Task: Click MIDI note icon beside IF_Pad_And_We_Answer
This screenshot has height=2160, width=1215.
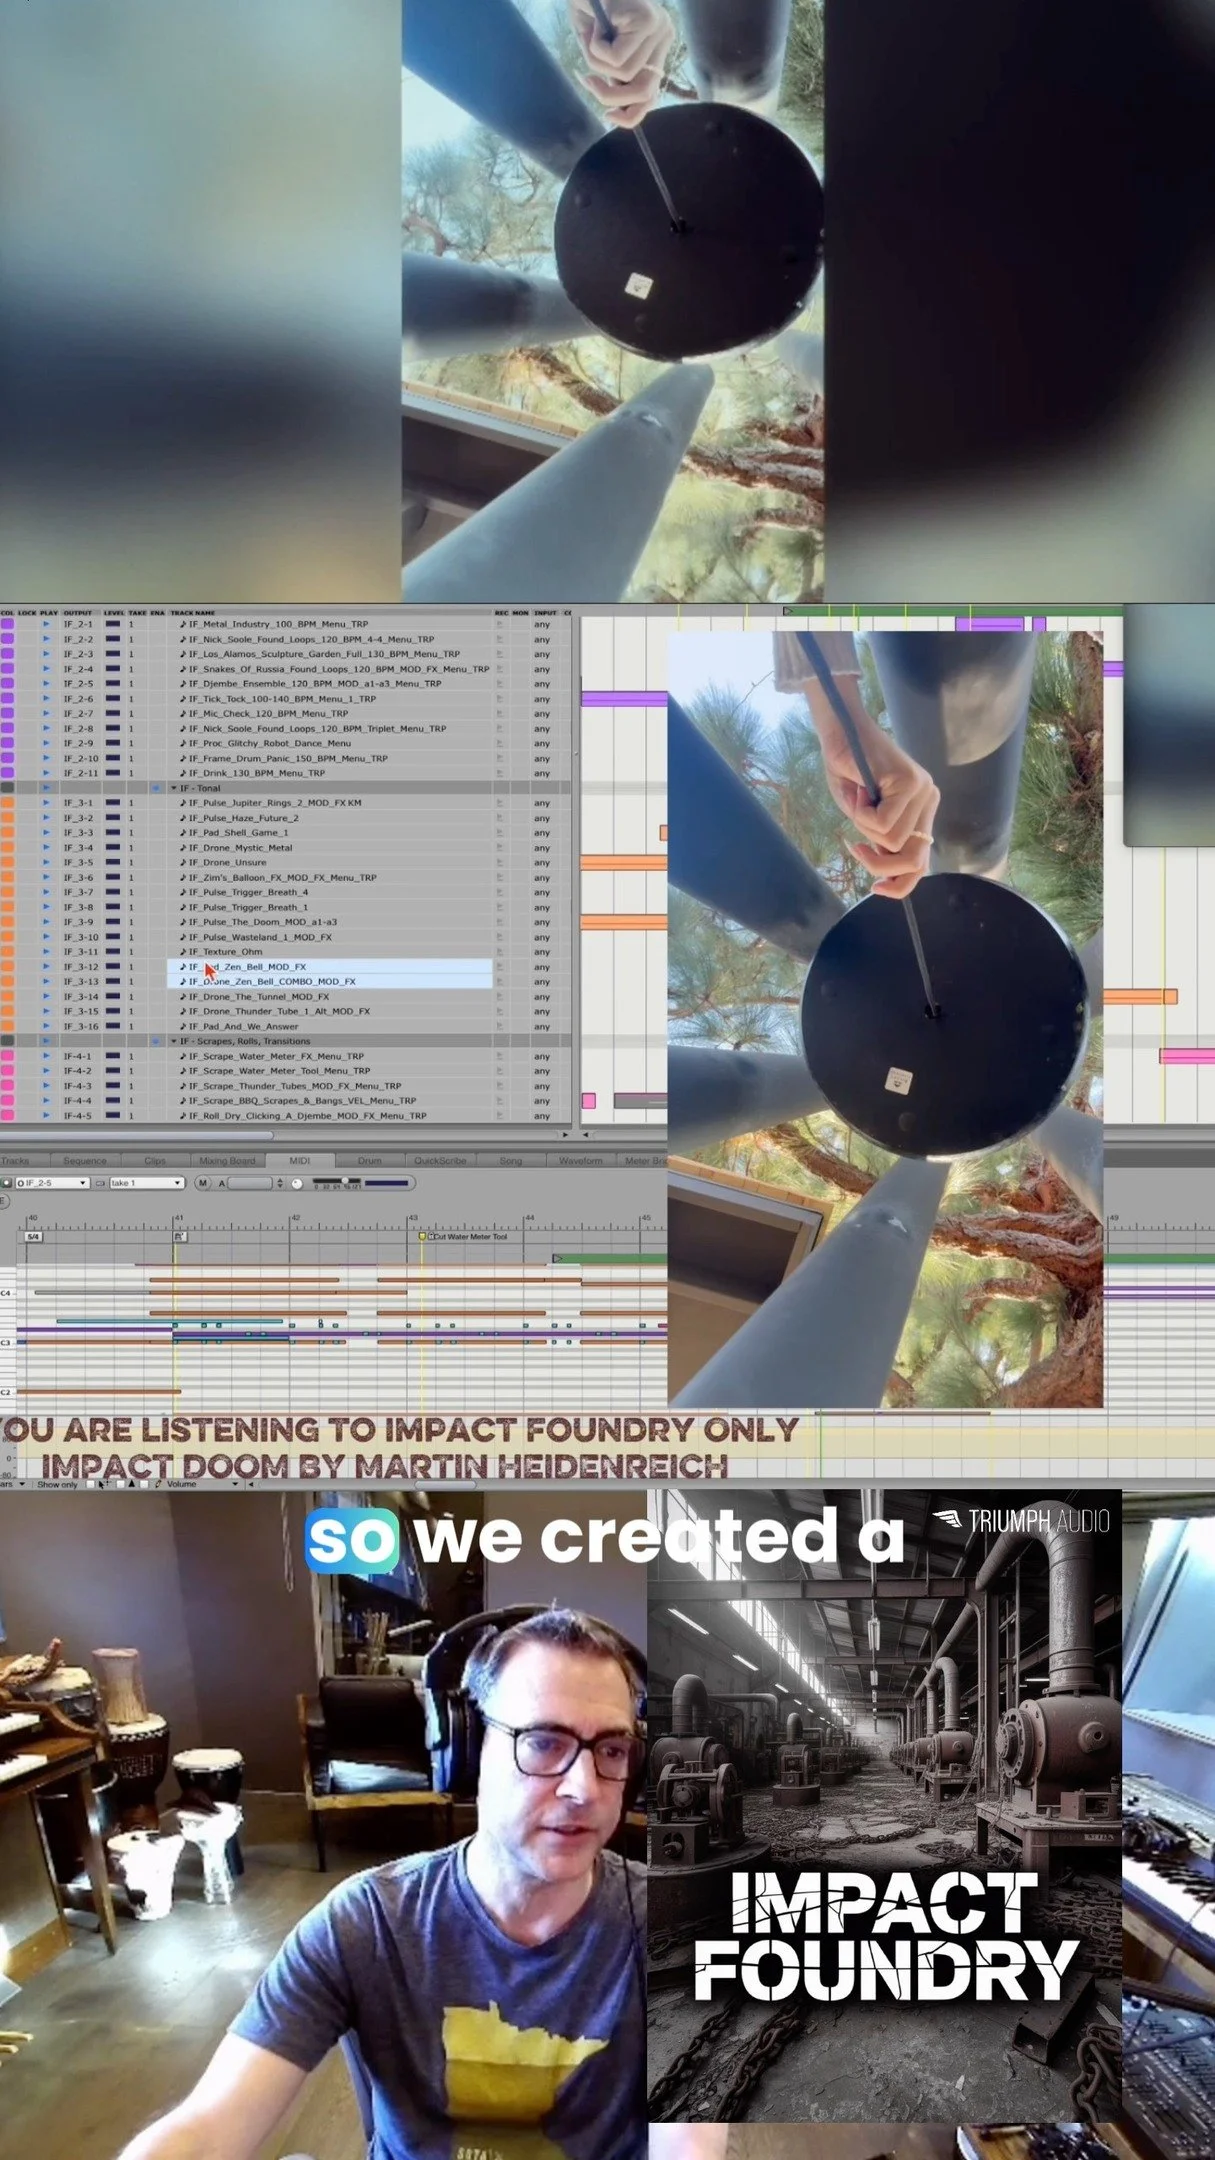Action: (183, 1026)
